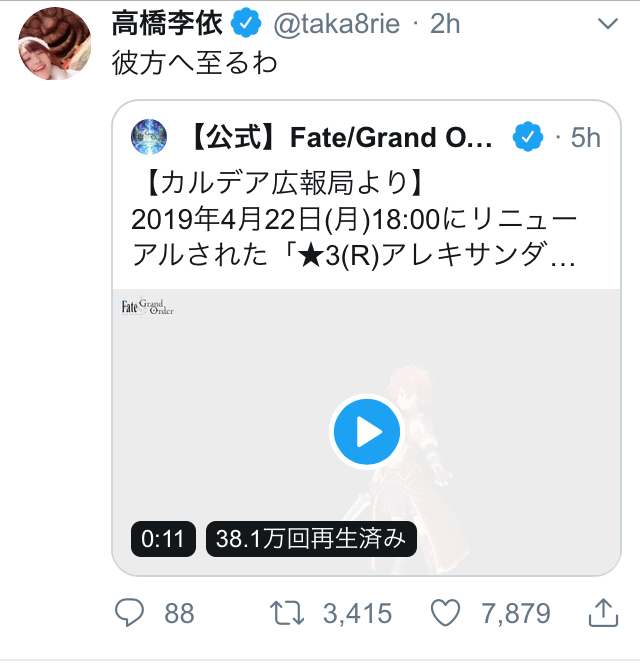Expand the tweet options chevron
This screenshot has width=640, height=671.
click(x=606, y=23)
